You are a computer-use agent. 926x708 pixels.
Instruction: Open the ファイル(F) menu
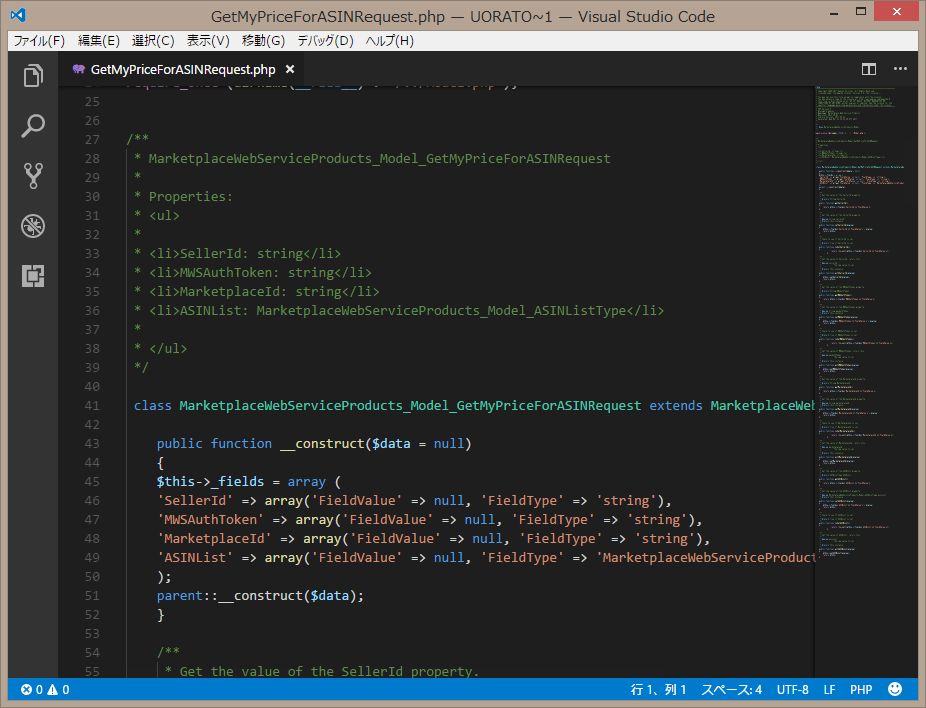(39, 41)
